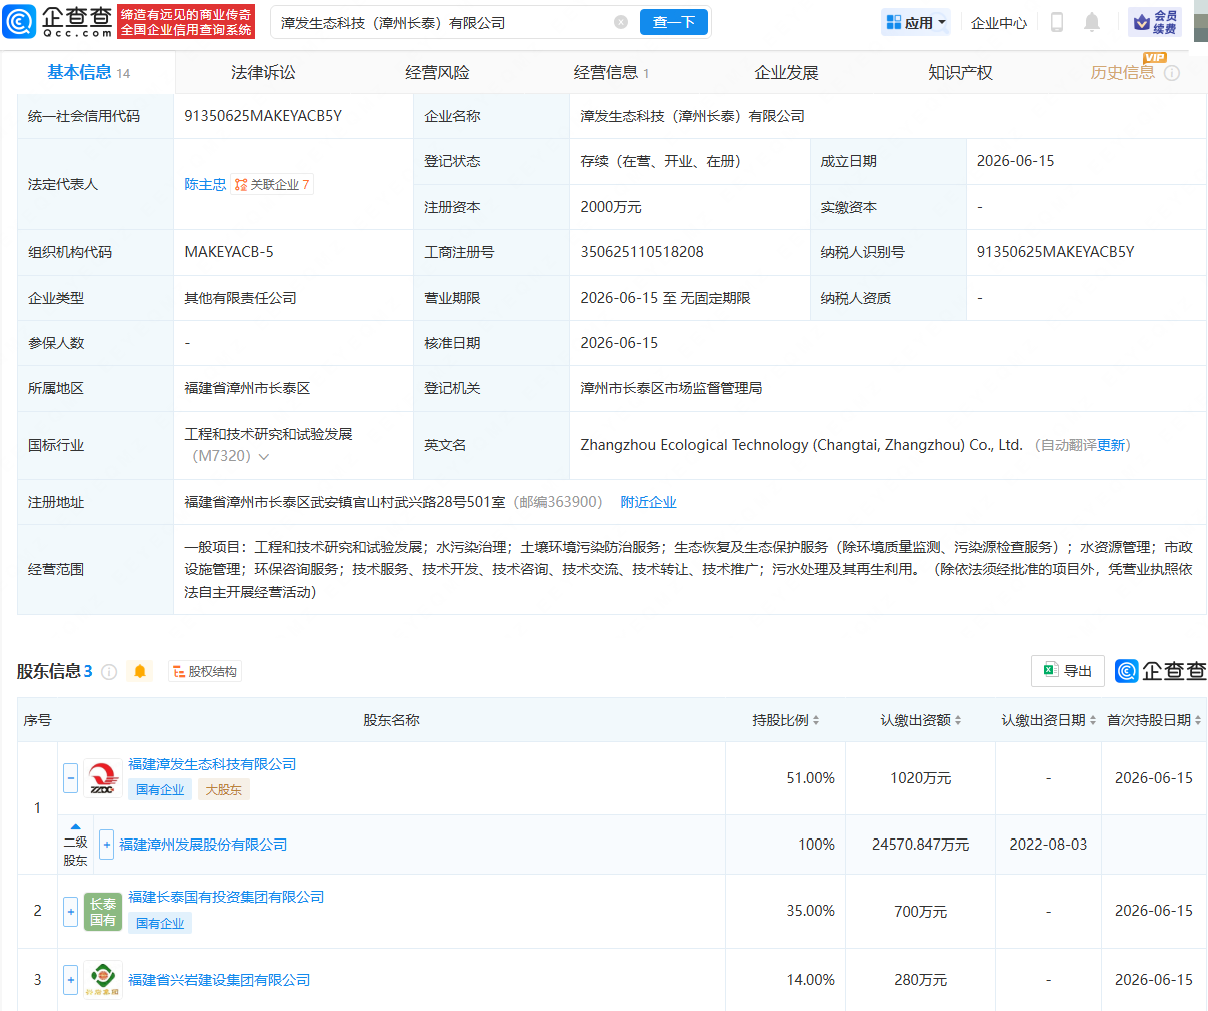
Task: Click 国有企业 tag under 福建漳发生态科技
Action: 160,789
